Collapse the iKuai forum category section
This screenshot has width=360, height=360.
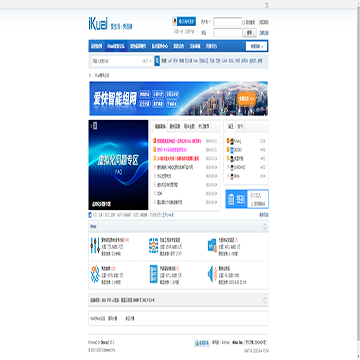pyautogui.click(x=265, y=226)
